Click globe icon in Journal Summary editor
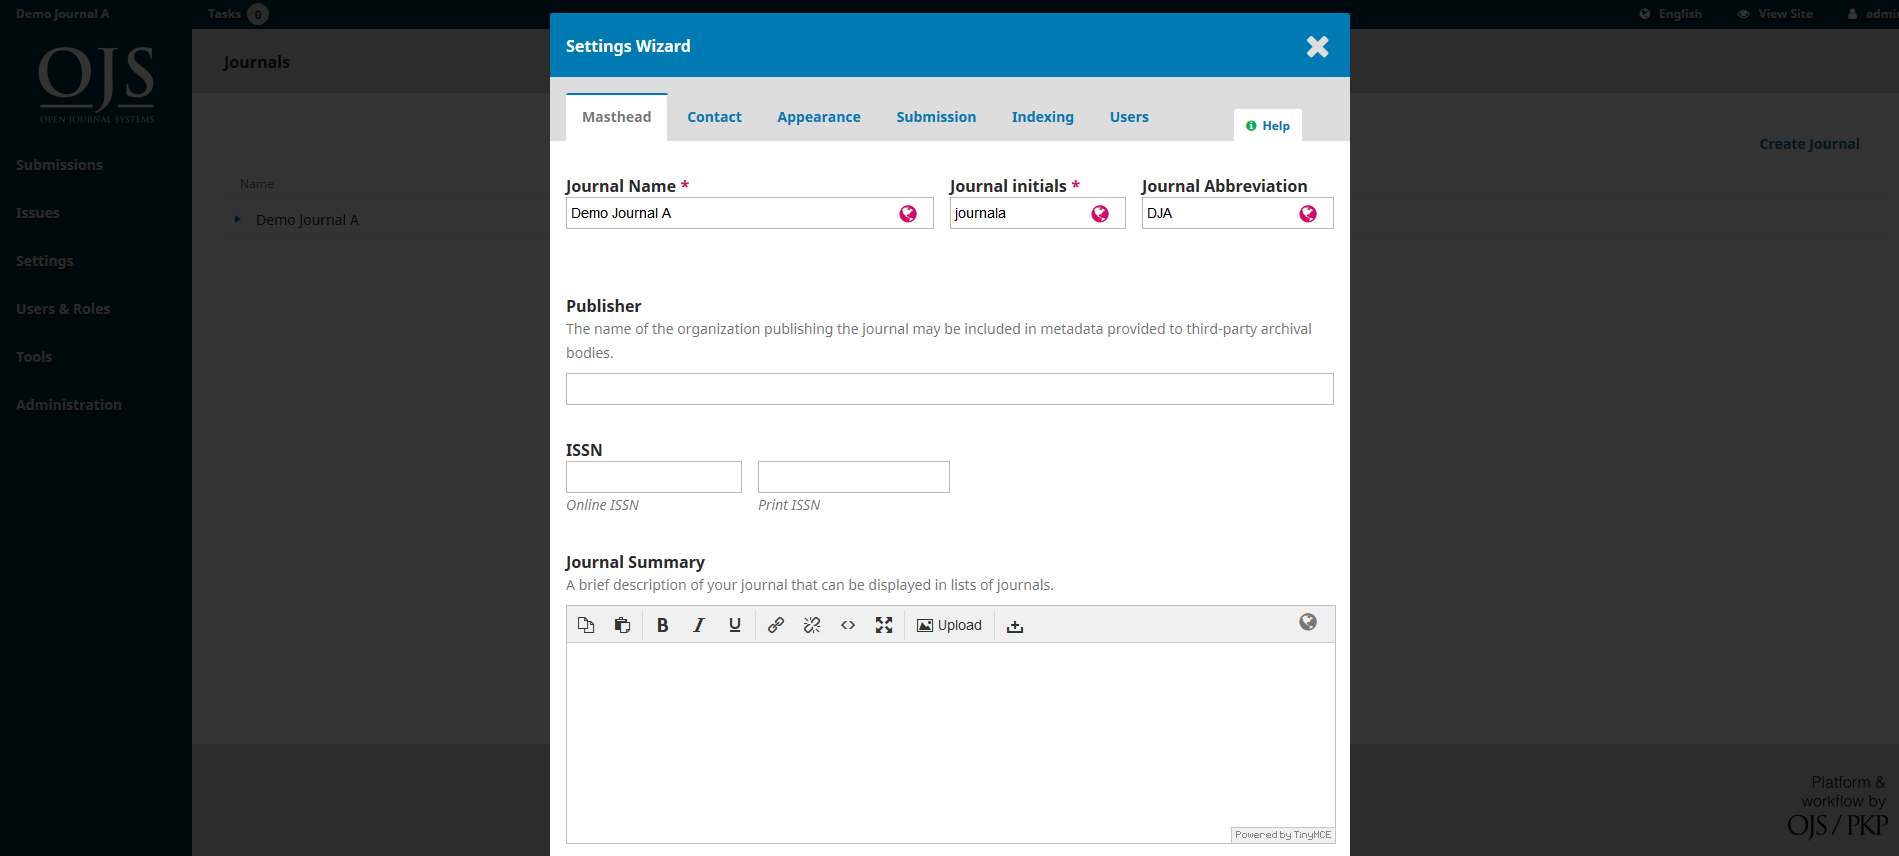 (x=1308, y=622)
